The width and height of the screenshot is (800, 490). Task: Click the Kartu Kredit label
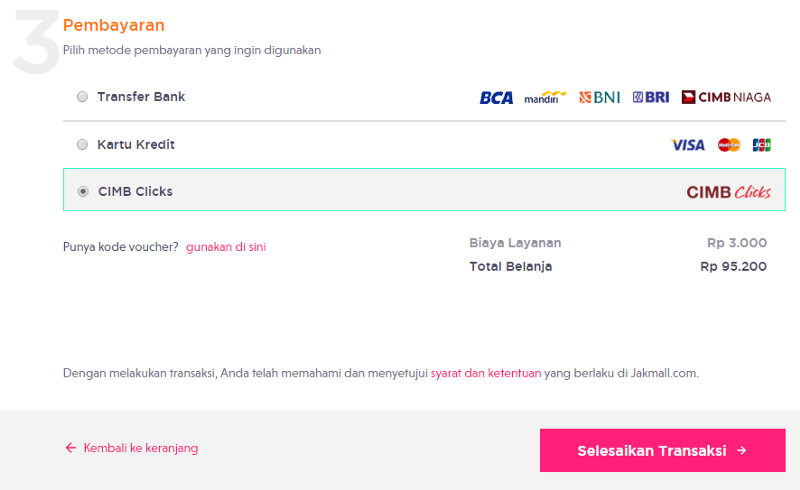tap(136, 144)
